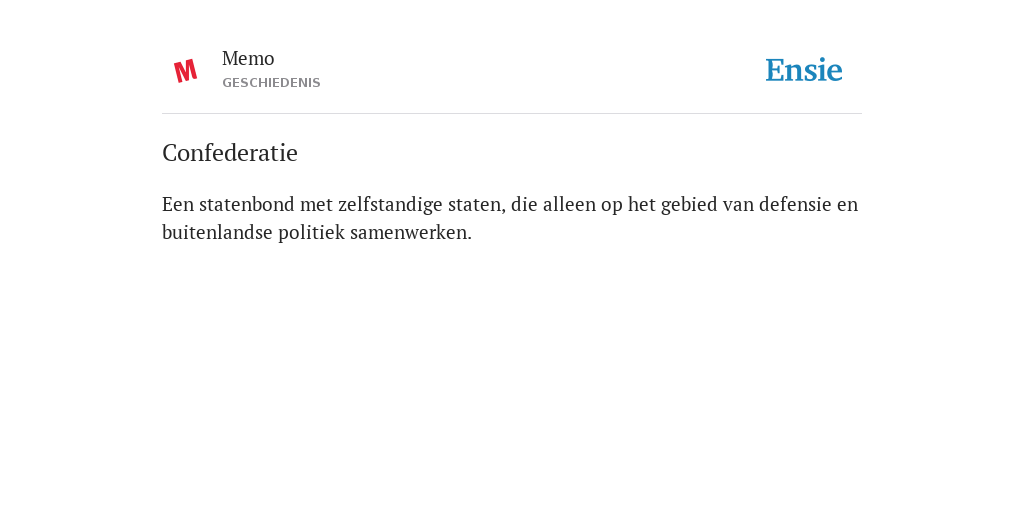This screenshot has width=1024, height=512.
Task: Click the opening word Een of the definition
Action: point(178,204)
